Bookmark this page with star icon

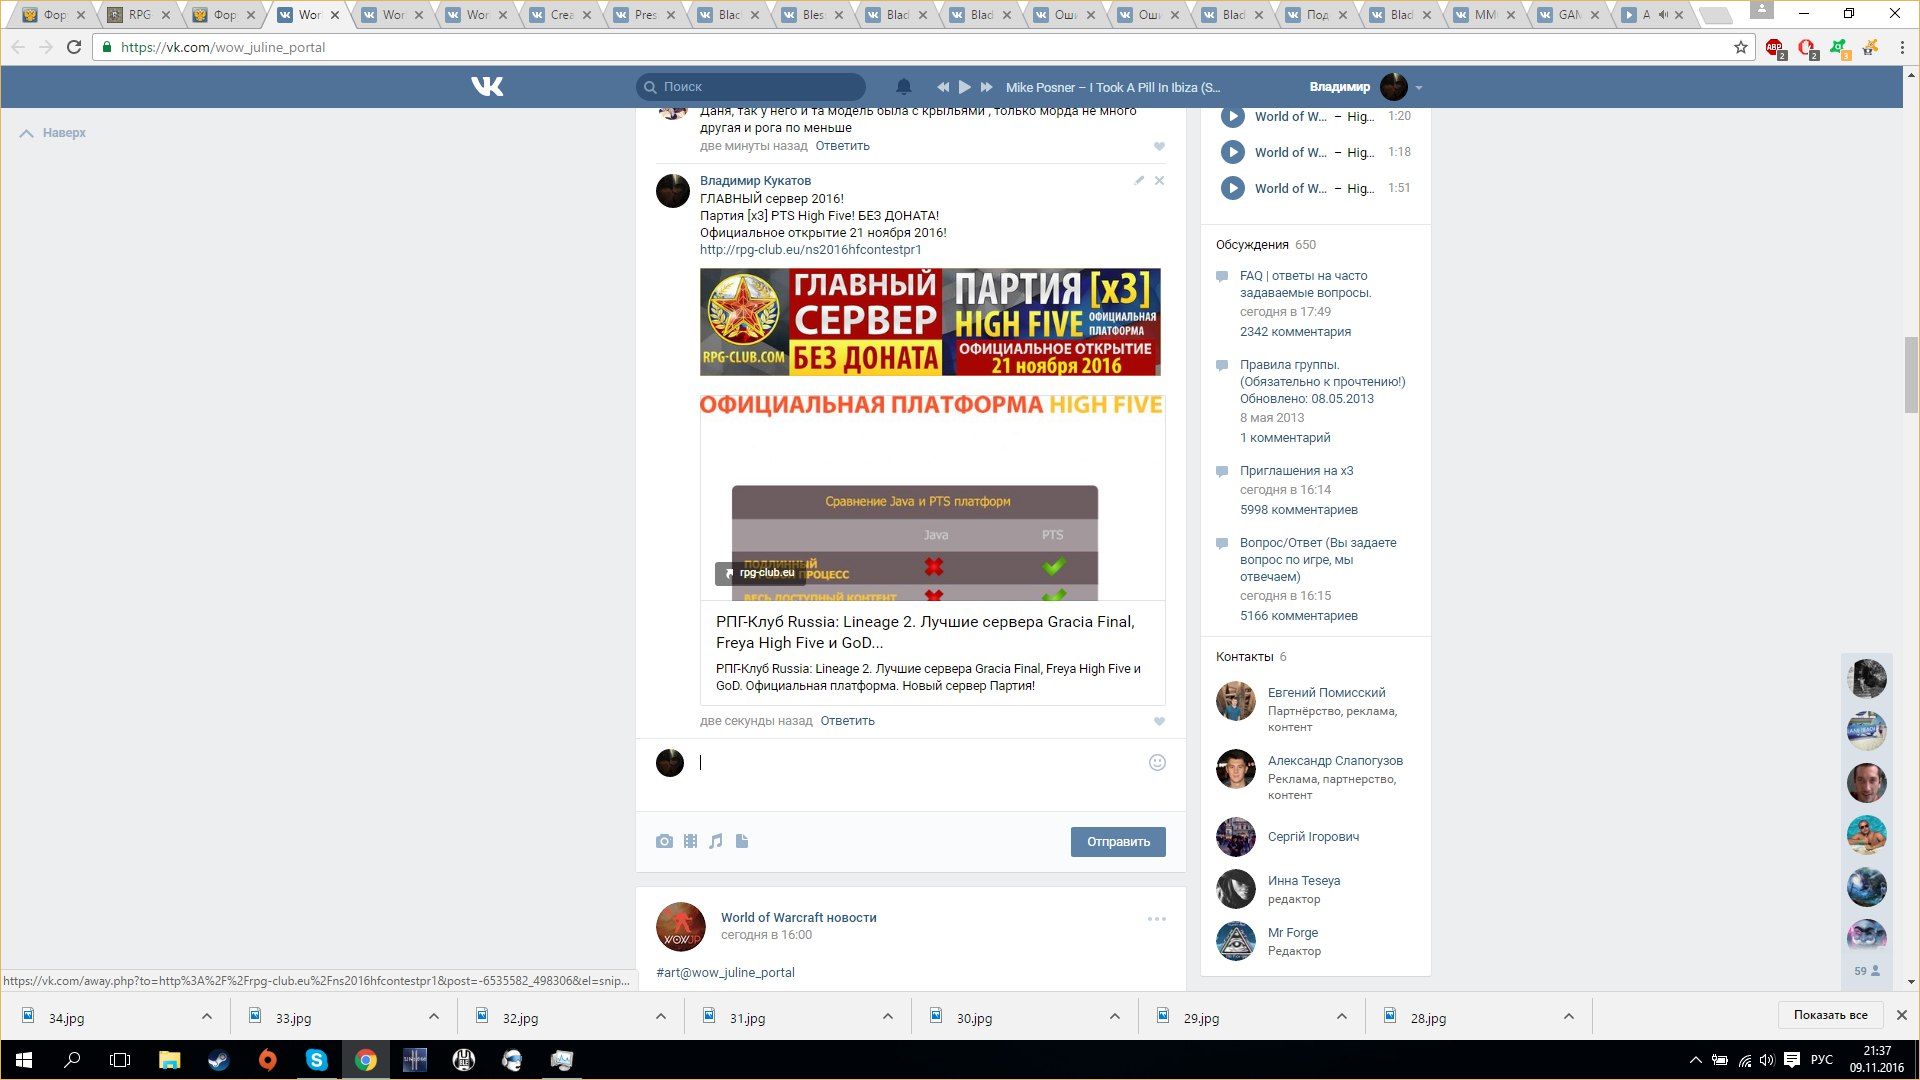pos(1741,47)
